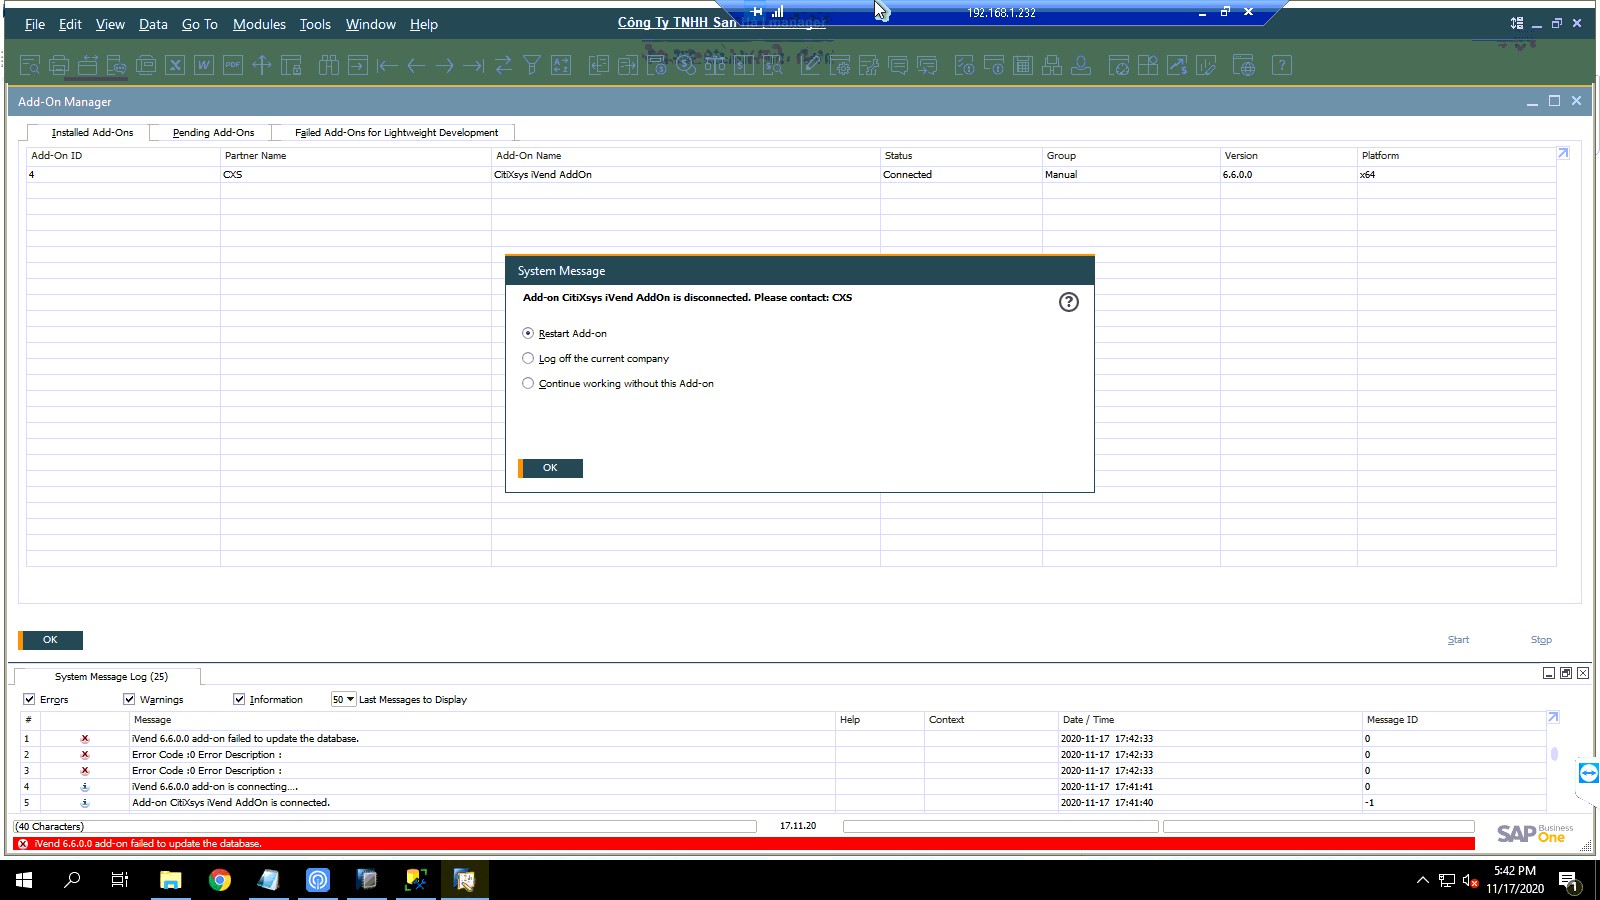
Task: Uncheck the Errors filter checkbox
Action: coord(29,699)
